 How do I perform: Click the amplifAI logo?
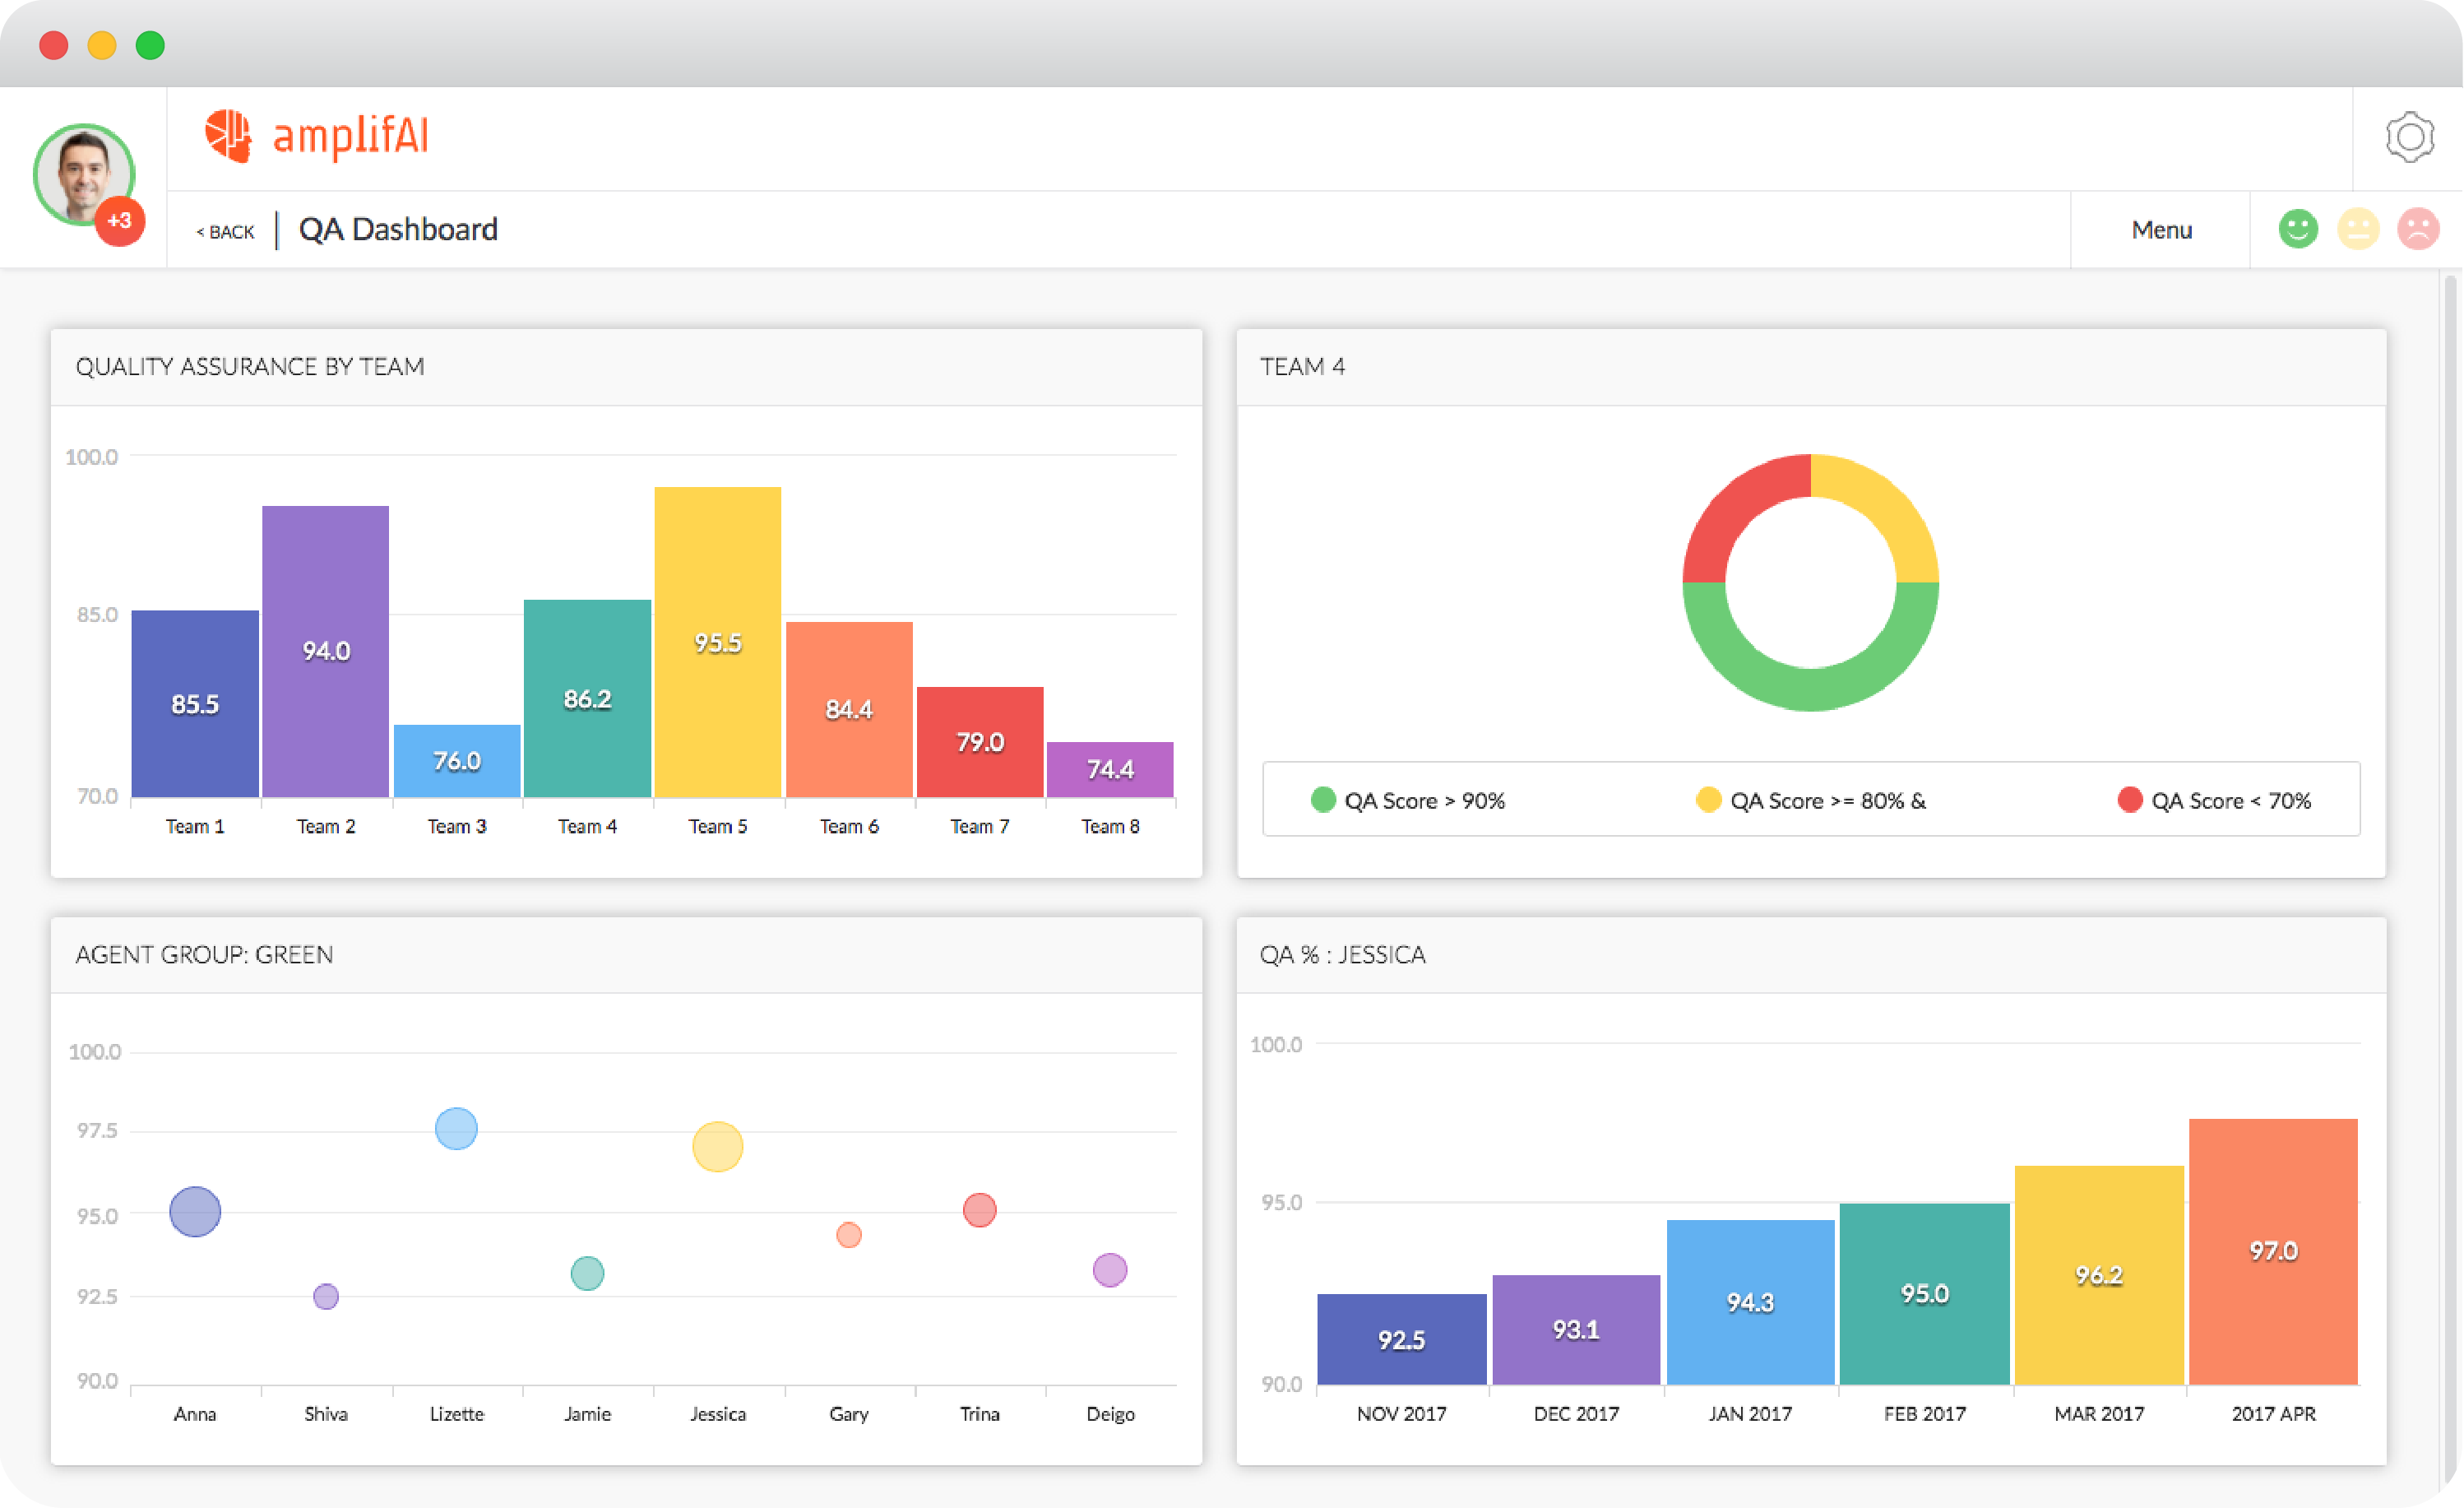click(318, 136)
